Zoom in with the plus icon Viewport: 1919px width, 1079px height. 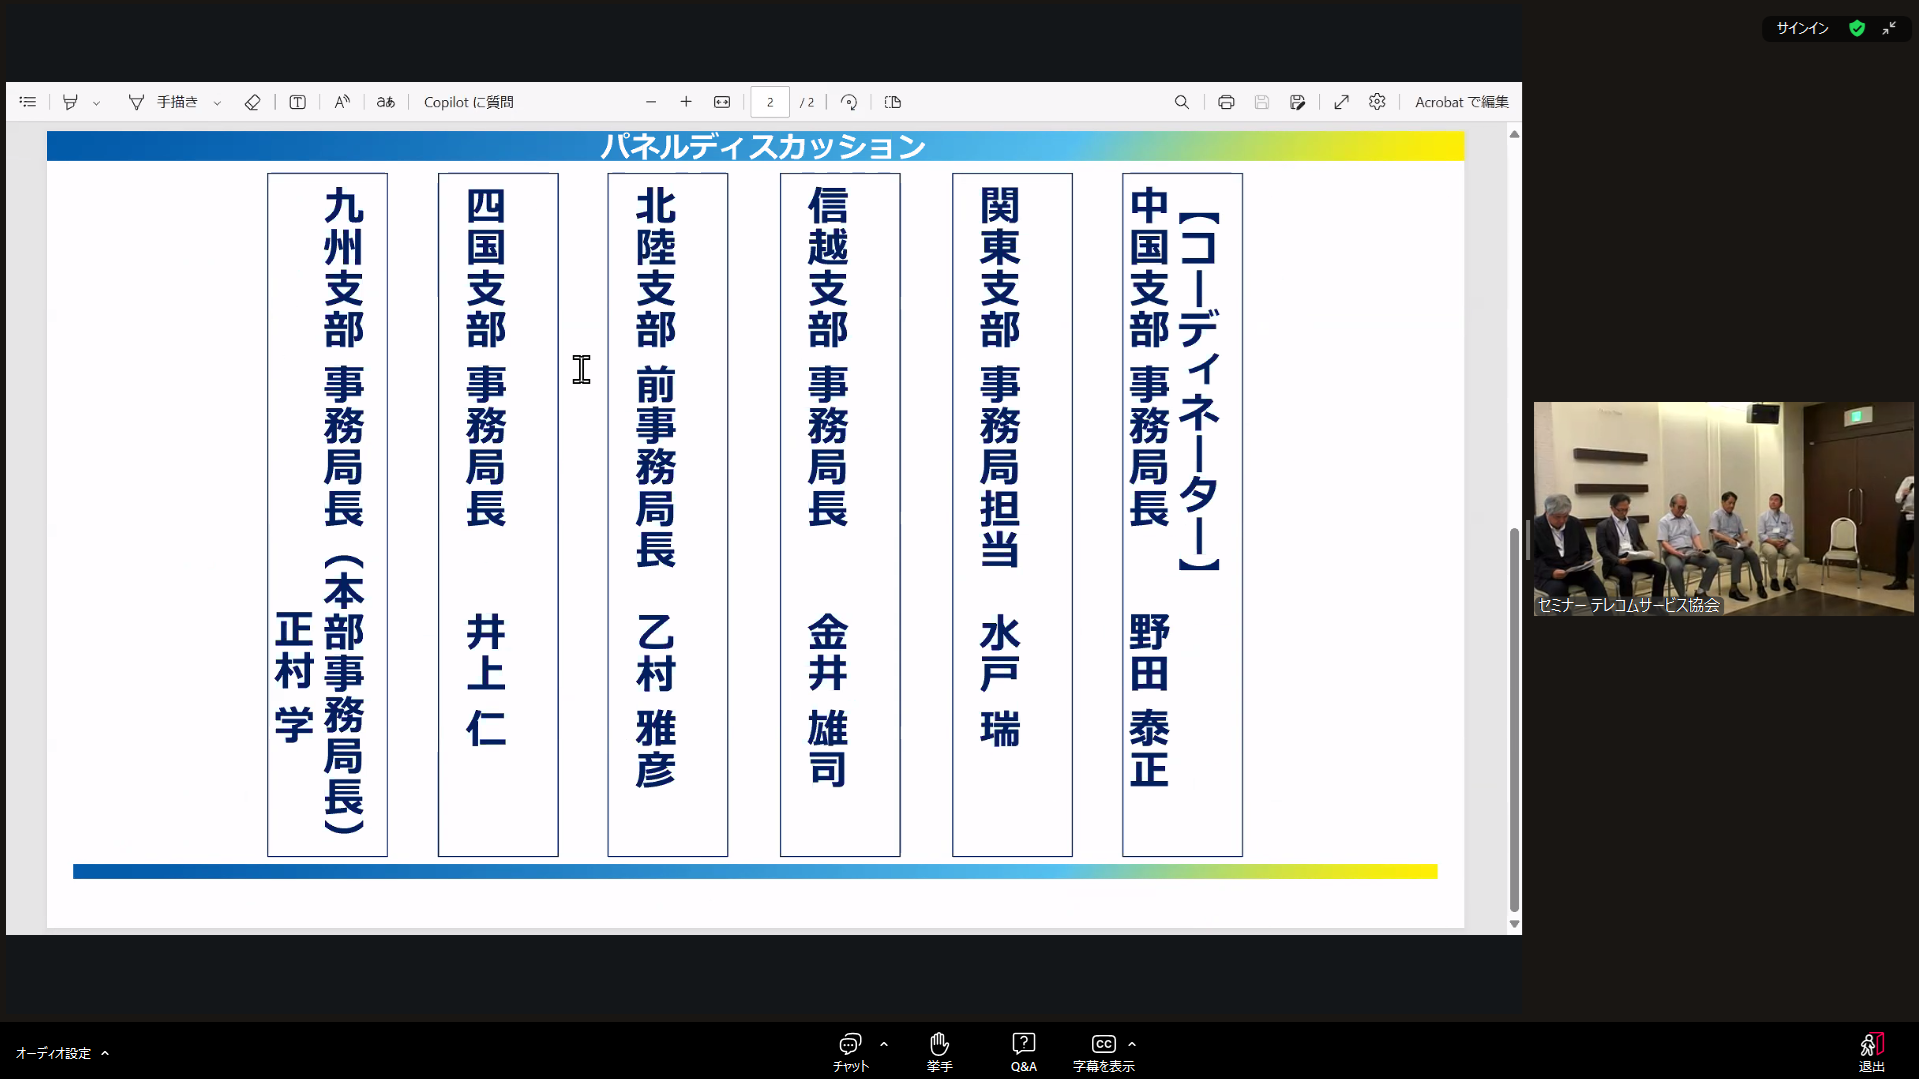(x=686, y=102)
